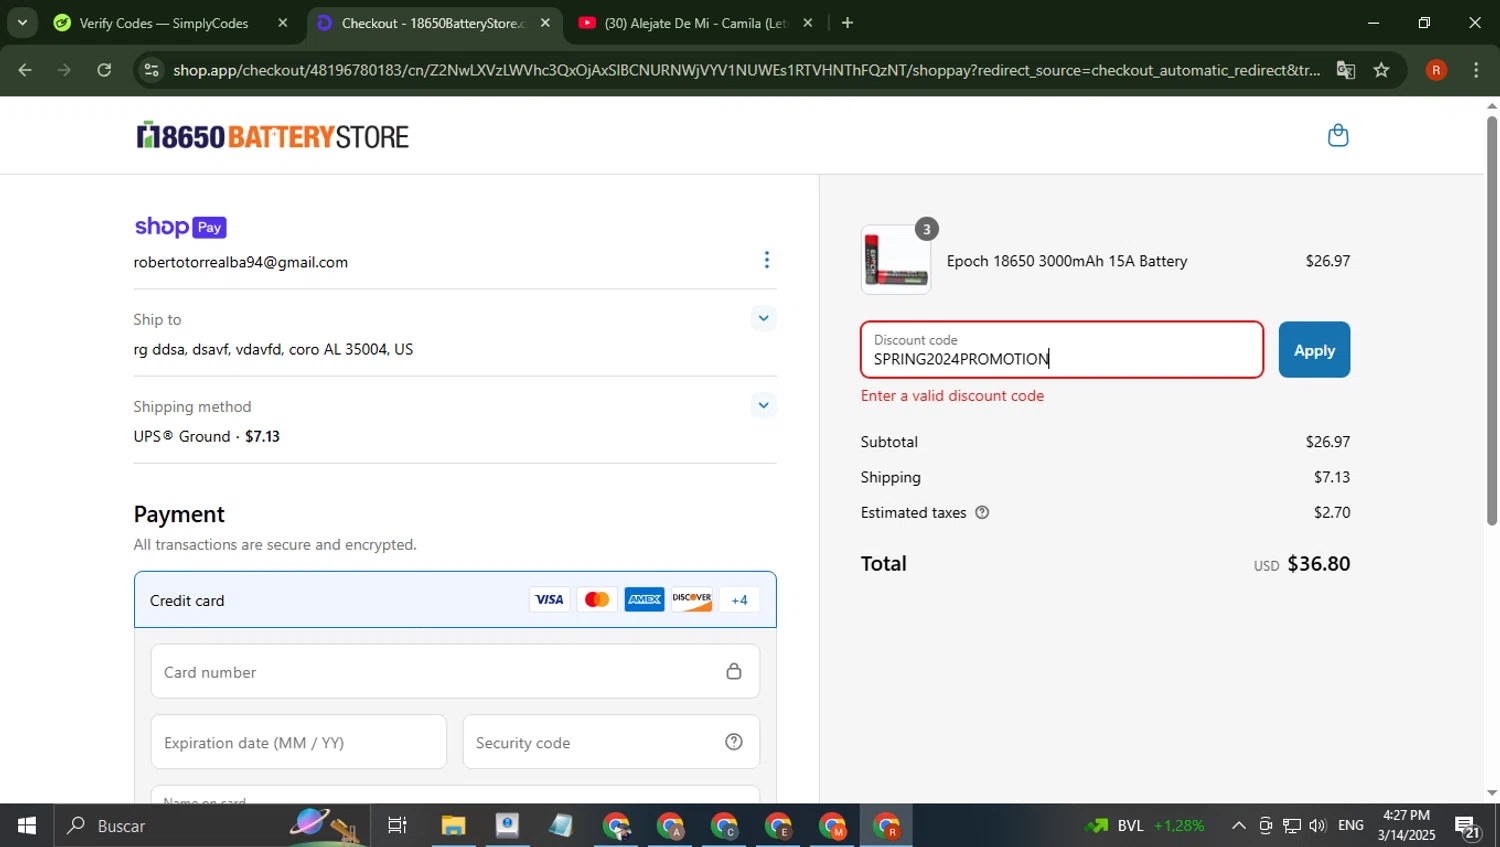1500x847 pixels.
Task: Focus the Discount code input field
Action: (1062, 350)
